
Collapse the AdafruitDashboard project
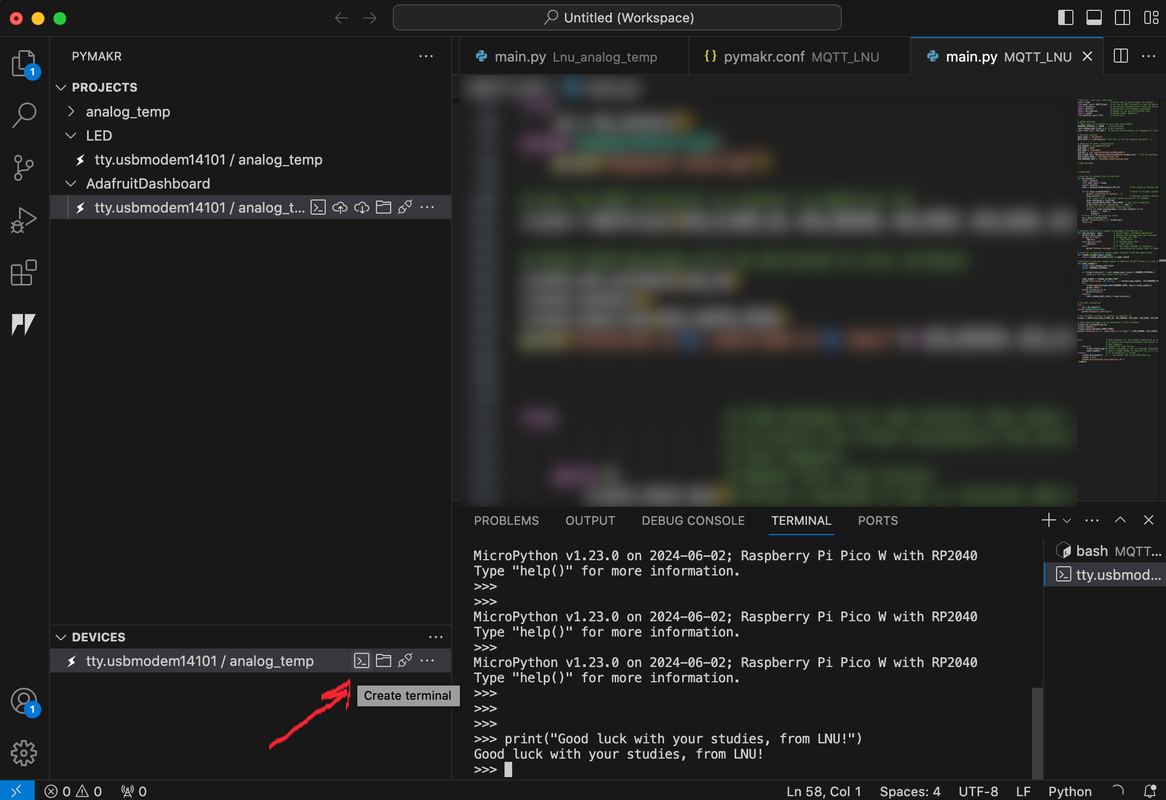pyautogui.click(x=71, y=184)
